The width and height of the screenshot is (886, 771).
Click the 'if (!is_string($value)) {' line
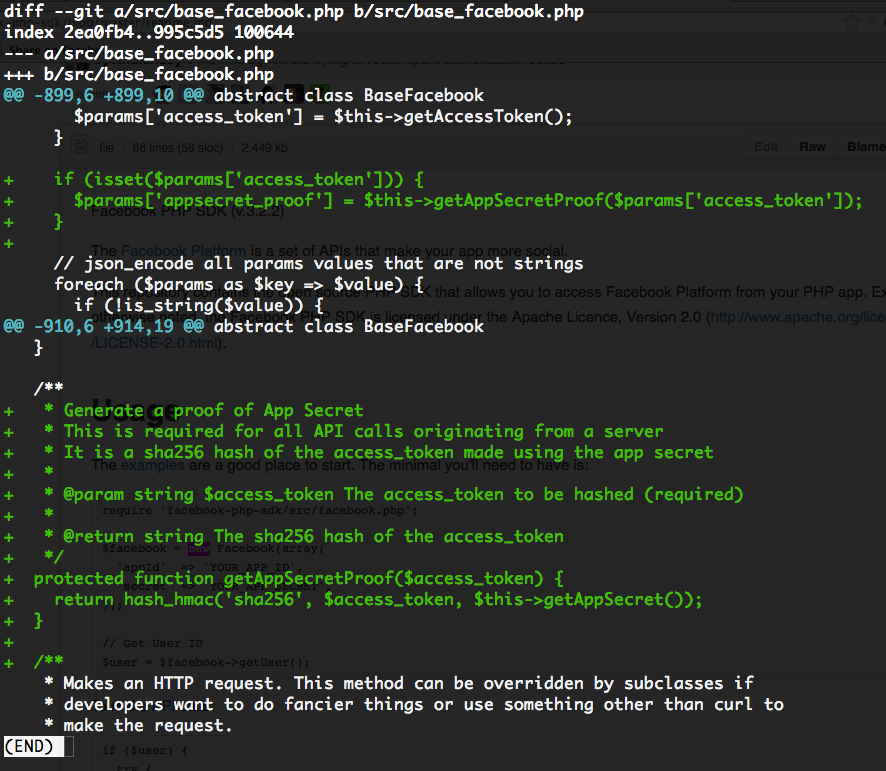[199, 305]
